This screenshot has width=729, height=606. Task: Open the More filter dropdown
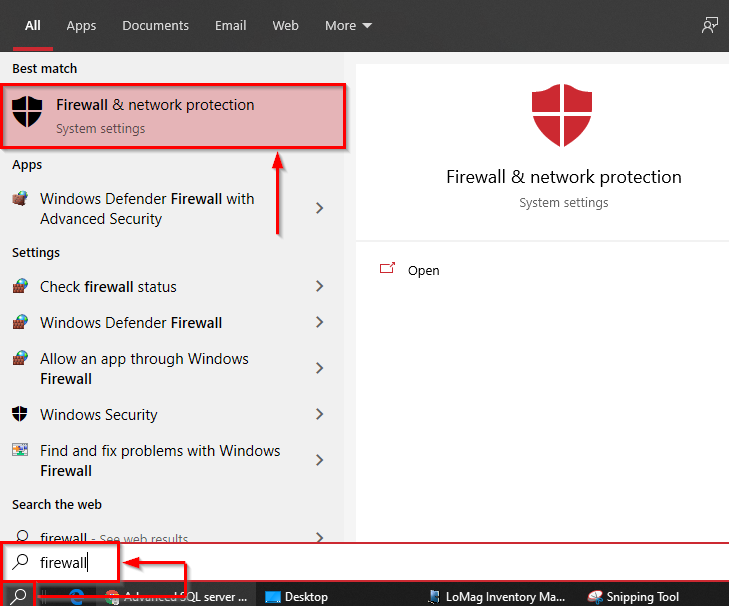click(x=348, y=26)
